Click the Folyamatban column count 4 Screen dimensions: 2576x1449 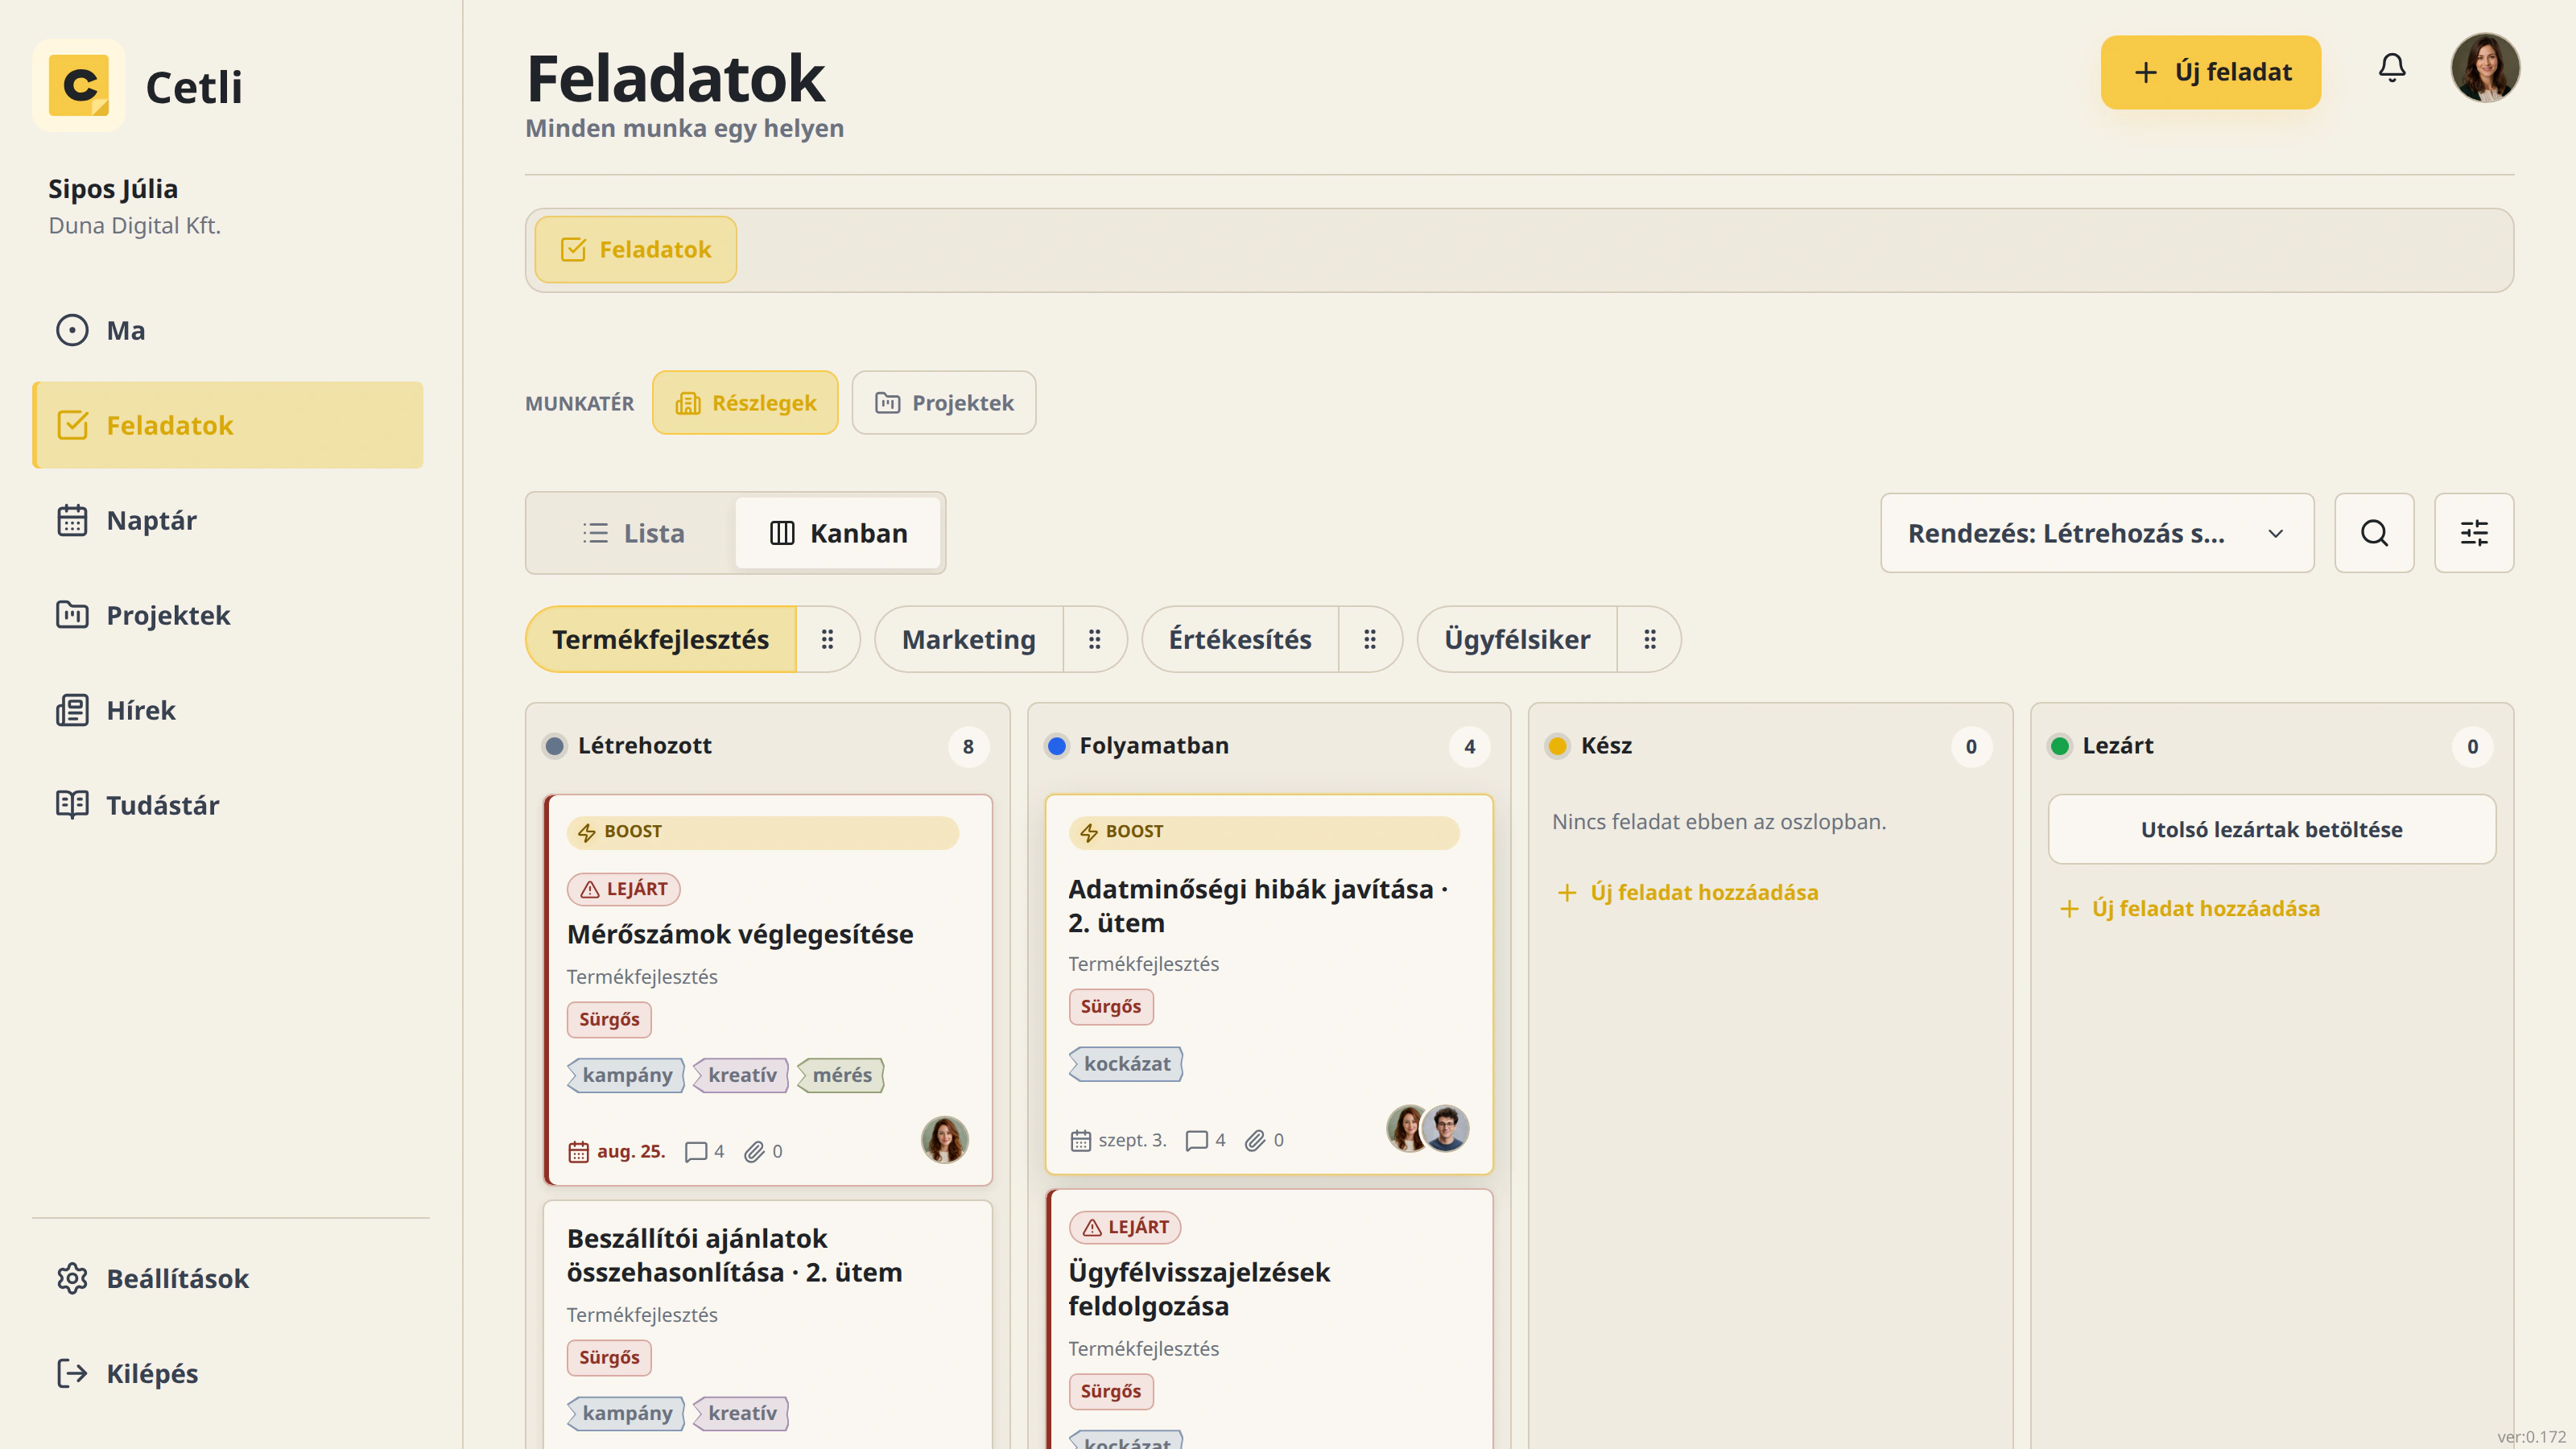(x=1469, y=746)
